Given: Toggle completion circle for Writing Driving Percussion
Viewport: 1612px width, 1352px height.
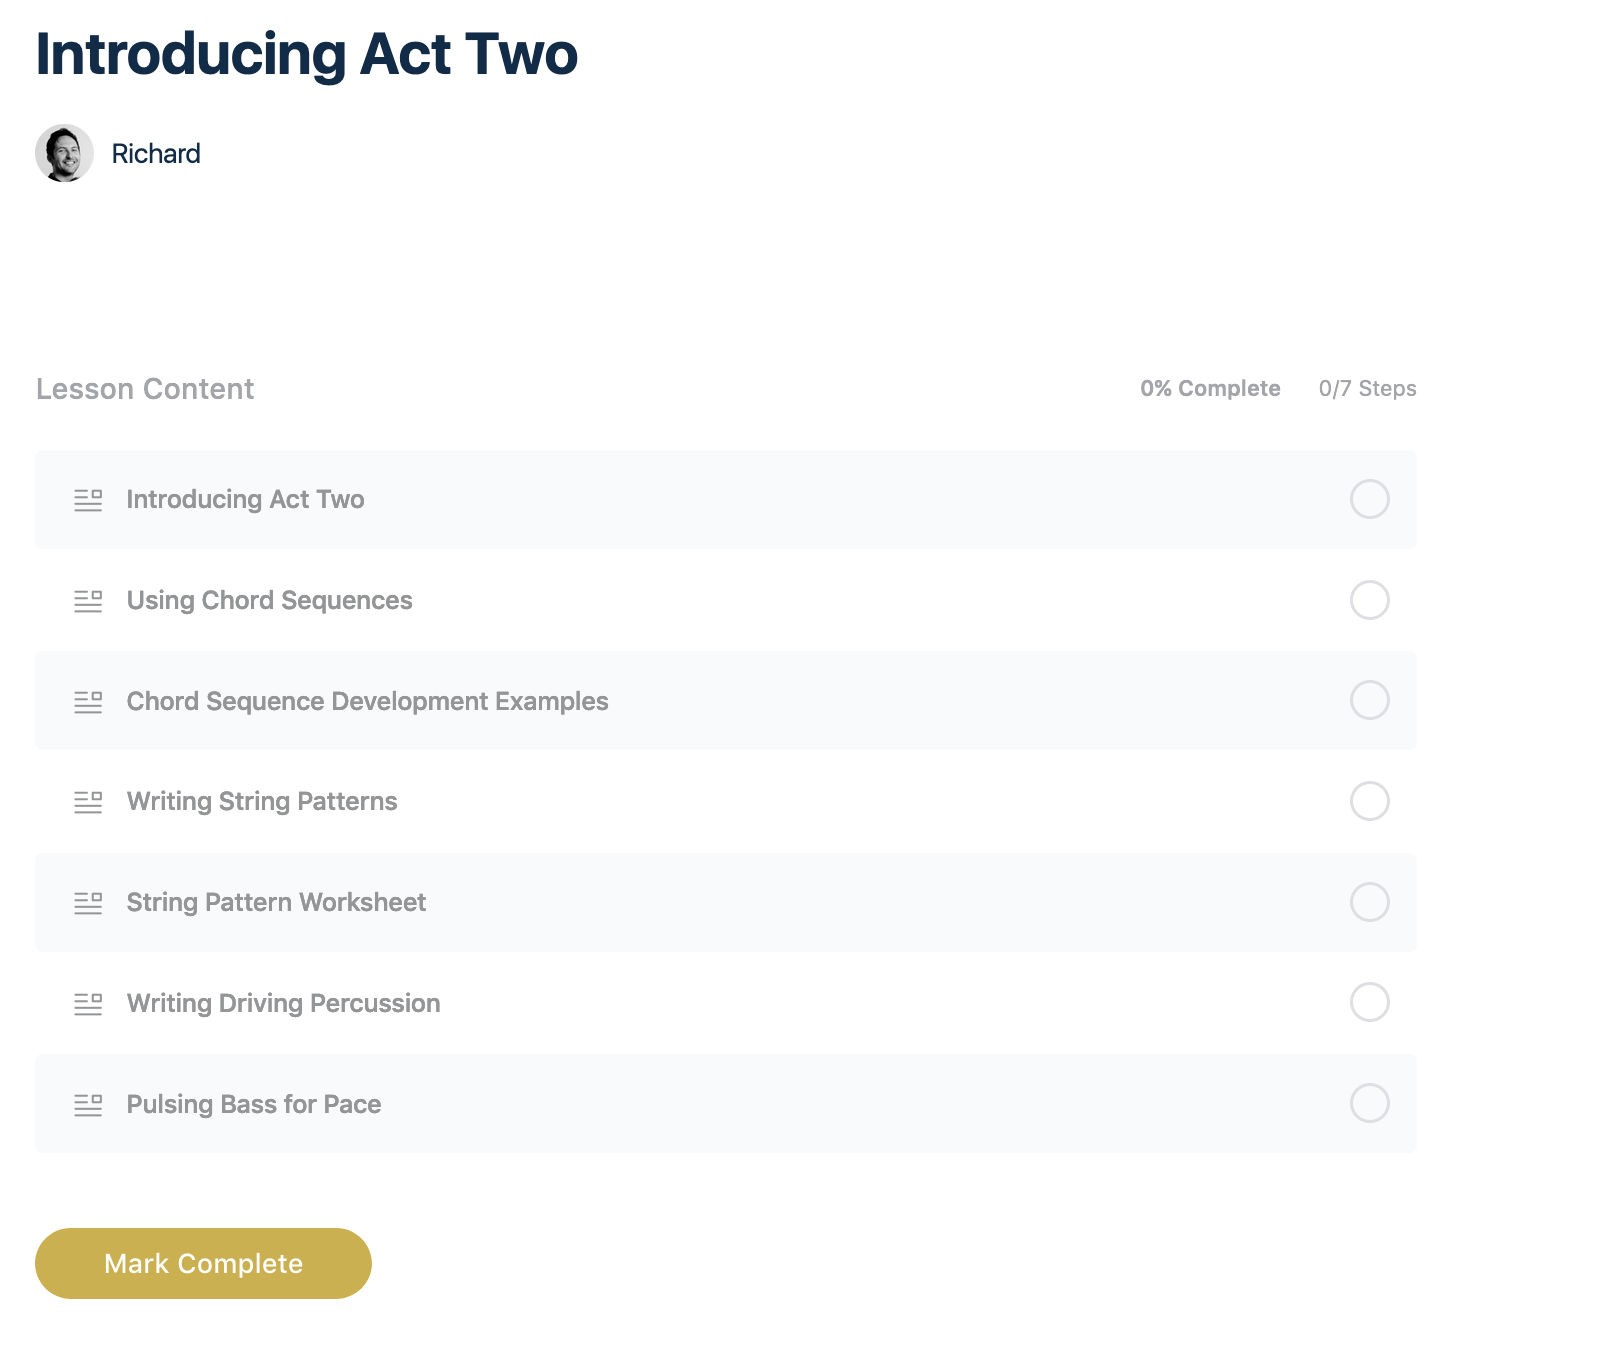Looking at the screenshot, I should pyautogui.click(x=1369, y=1002).
